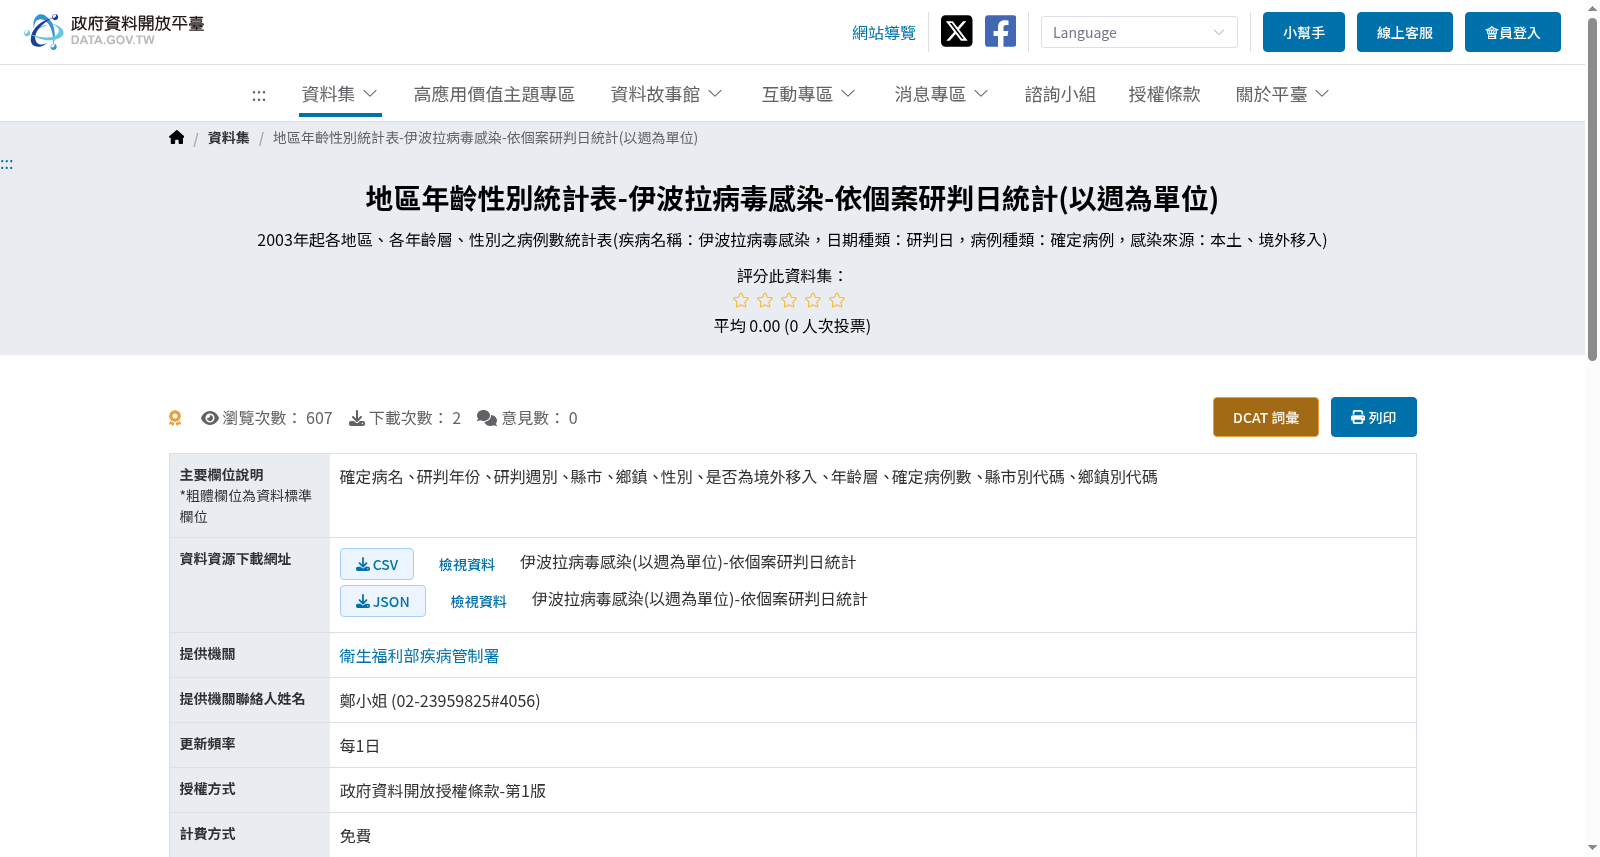Go to home via breadcrumb house icon
Viewport: 1600px width, 857px height.
pyautogui.click(x=177, y=138)
